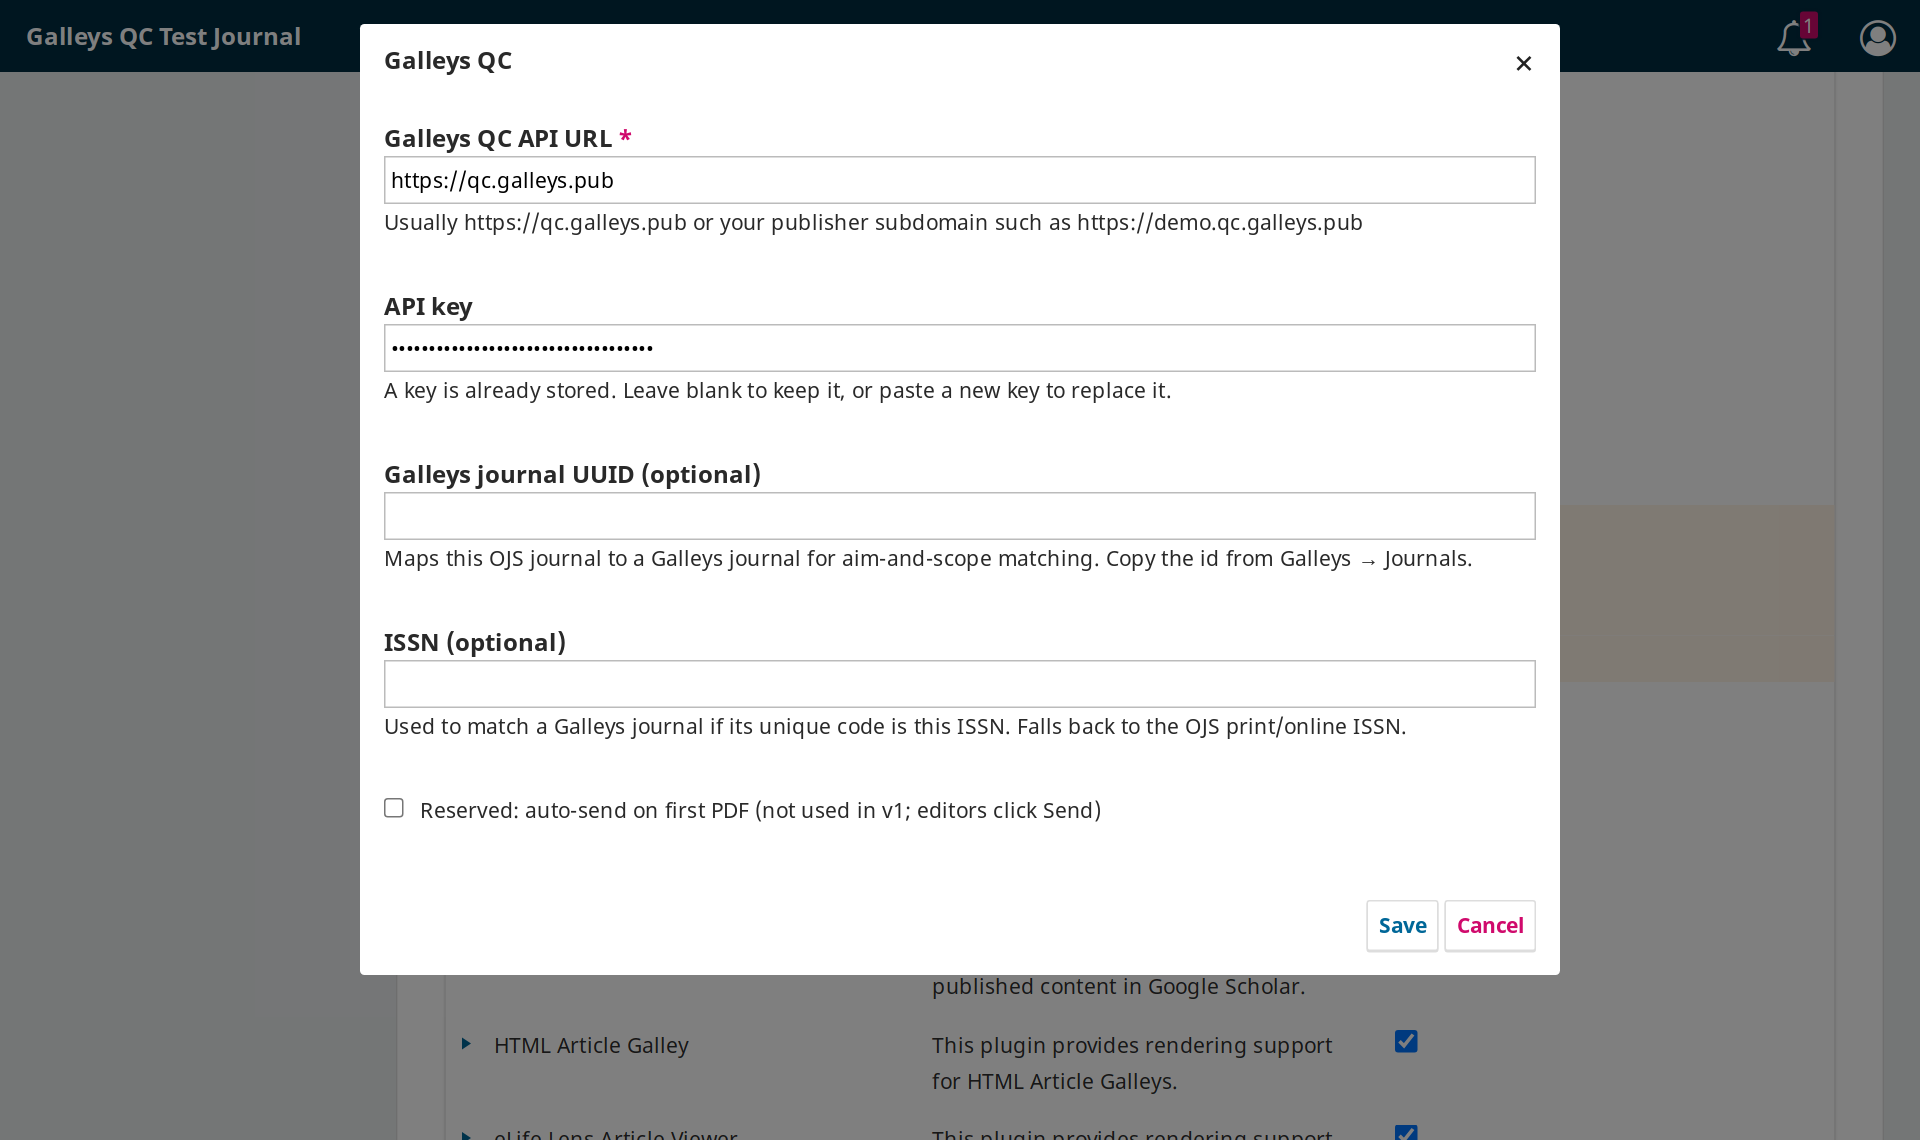Viewport: 1920px width, 1140px height.
Task: Focus the API key password field
Action: pyautogui.click(x=959, y=348)
